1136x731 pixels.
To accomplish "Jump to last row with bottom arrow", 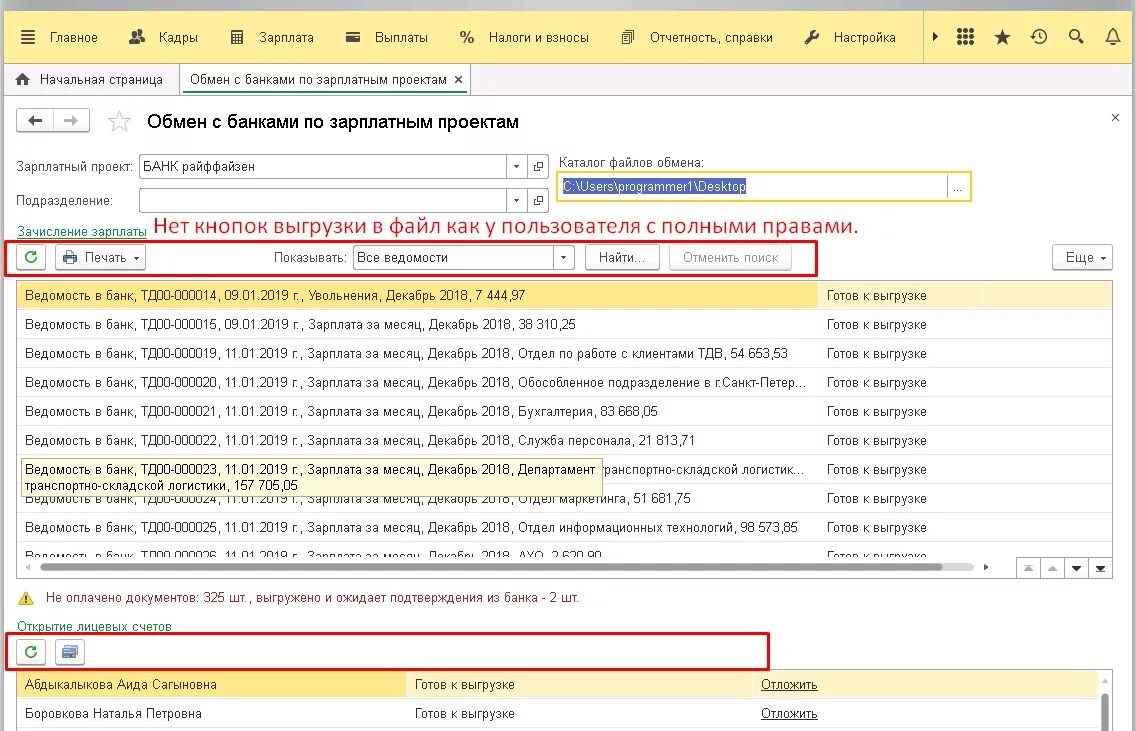I will point(1100,569).
